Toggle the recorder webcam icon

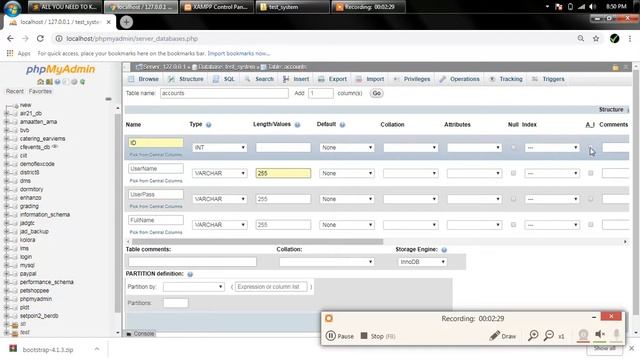point(583,335)
